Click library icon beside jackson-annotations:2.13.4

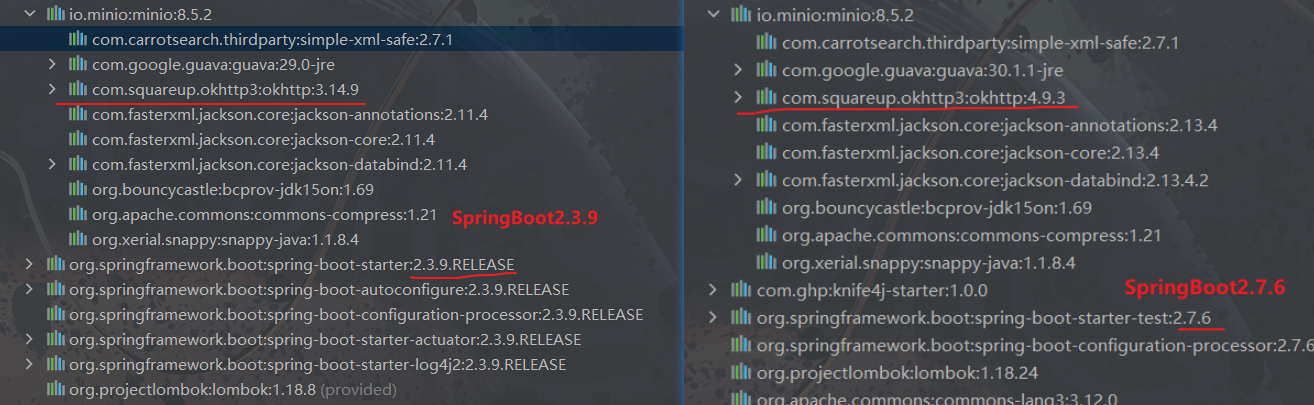point(765,126)
